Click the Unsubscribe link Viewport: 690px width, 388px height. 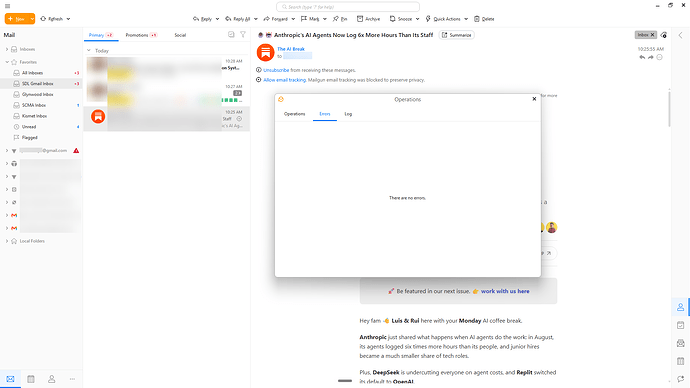(x=276, y=70)
